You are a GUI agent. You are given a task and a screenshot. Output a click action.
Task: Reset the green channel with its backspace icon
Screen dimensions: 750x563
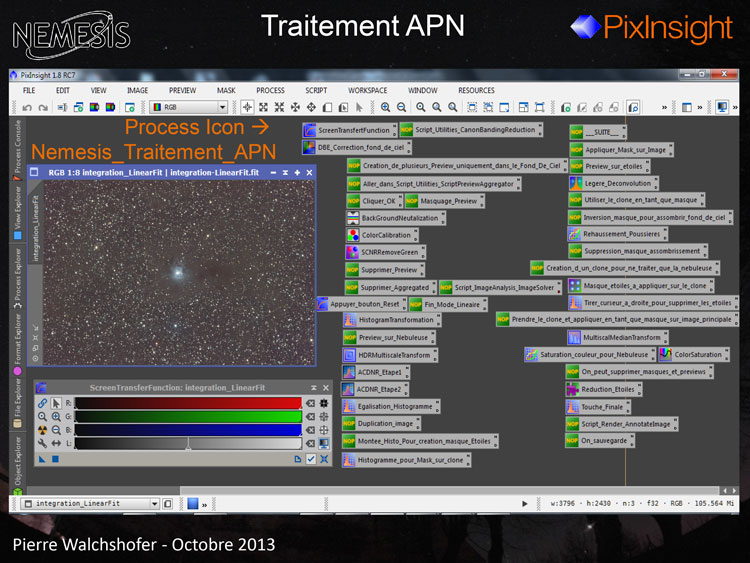click(310, 417)
